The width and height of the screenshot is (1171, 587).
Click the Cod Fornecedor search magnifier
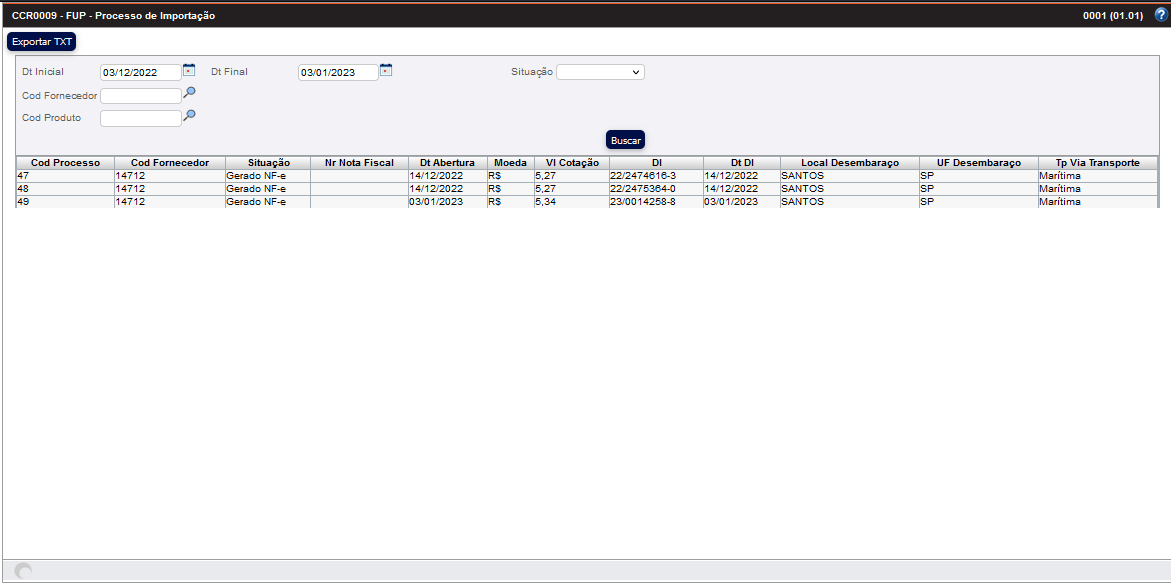pyautogui.click(x=189, y=93)
